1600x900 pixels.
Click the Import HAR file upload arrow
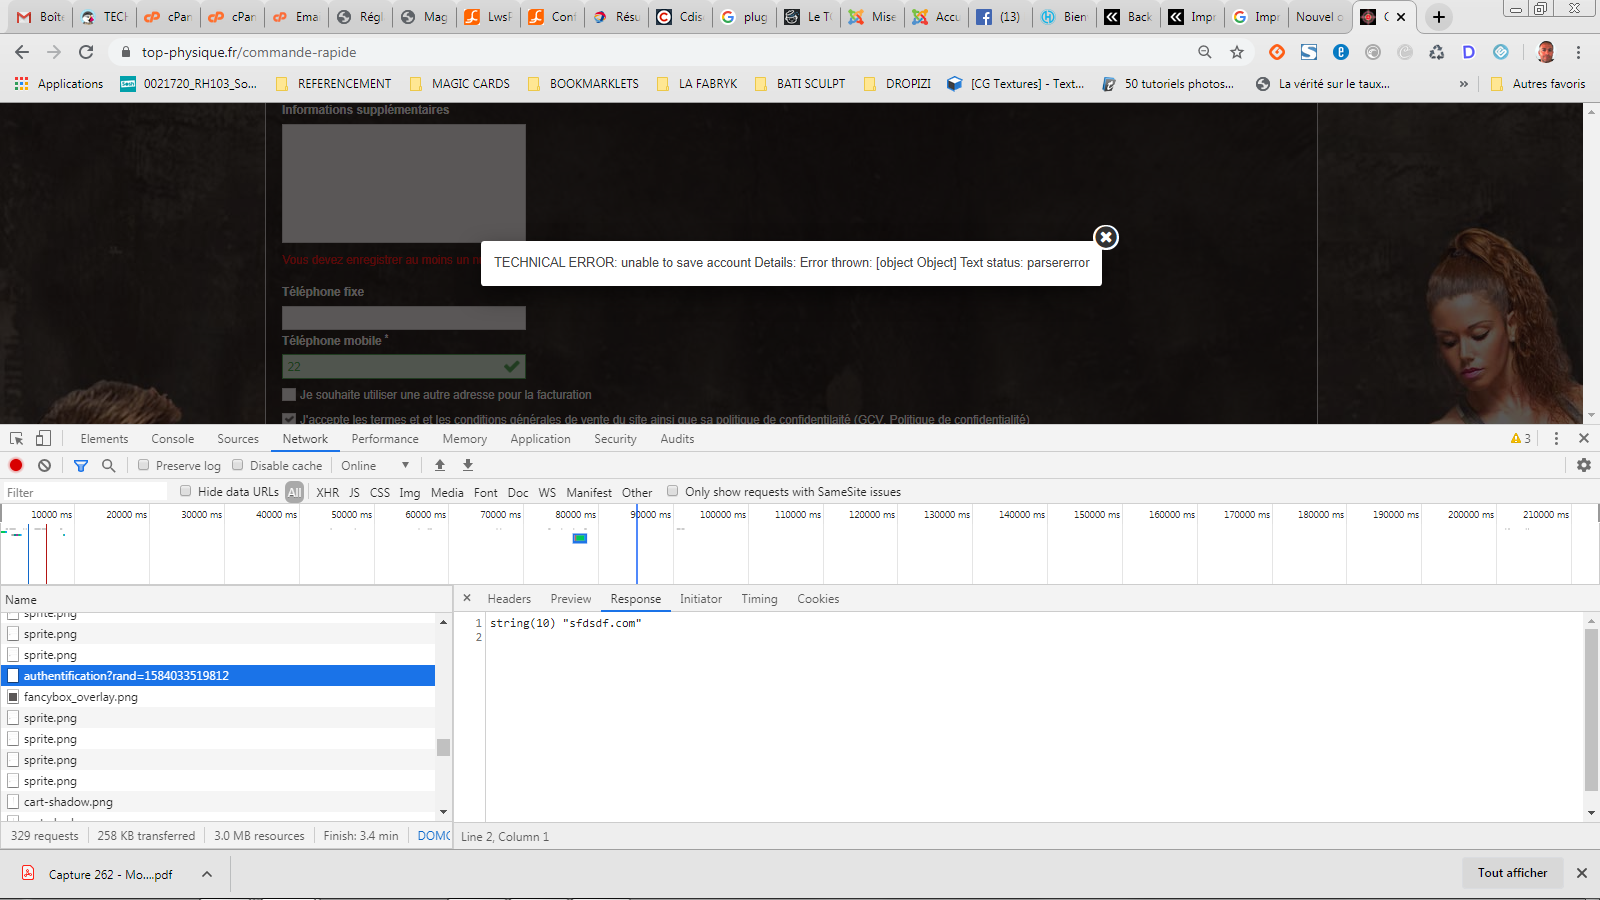pyautogui.click(x=440, y=465)
